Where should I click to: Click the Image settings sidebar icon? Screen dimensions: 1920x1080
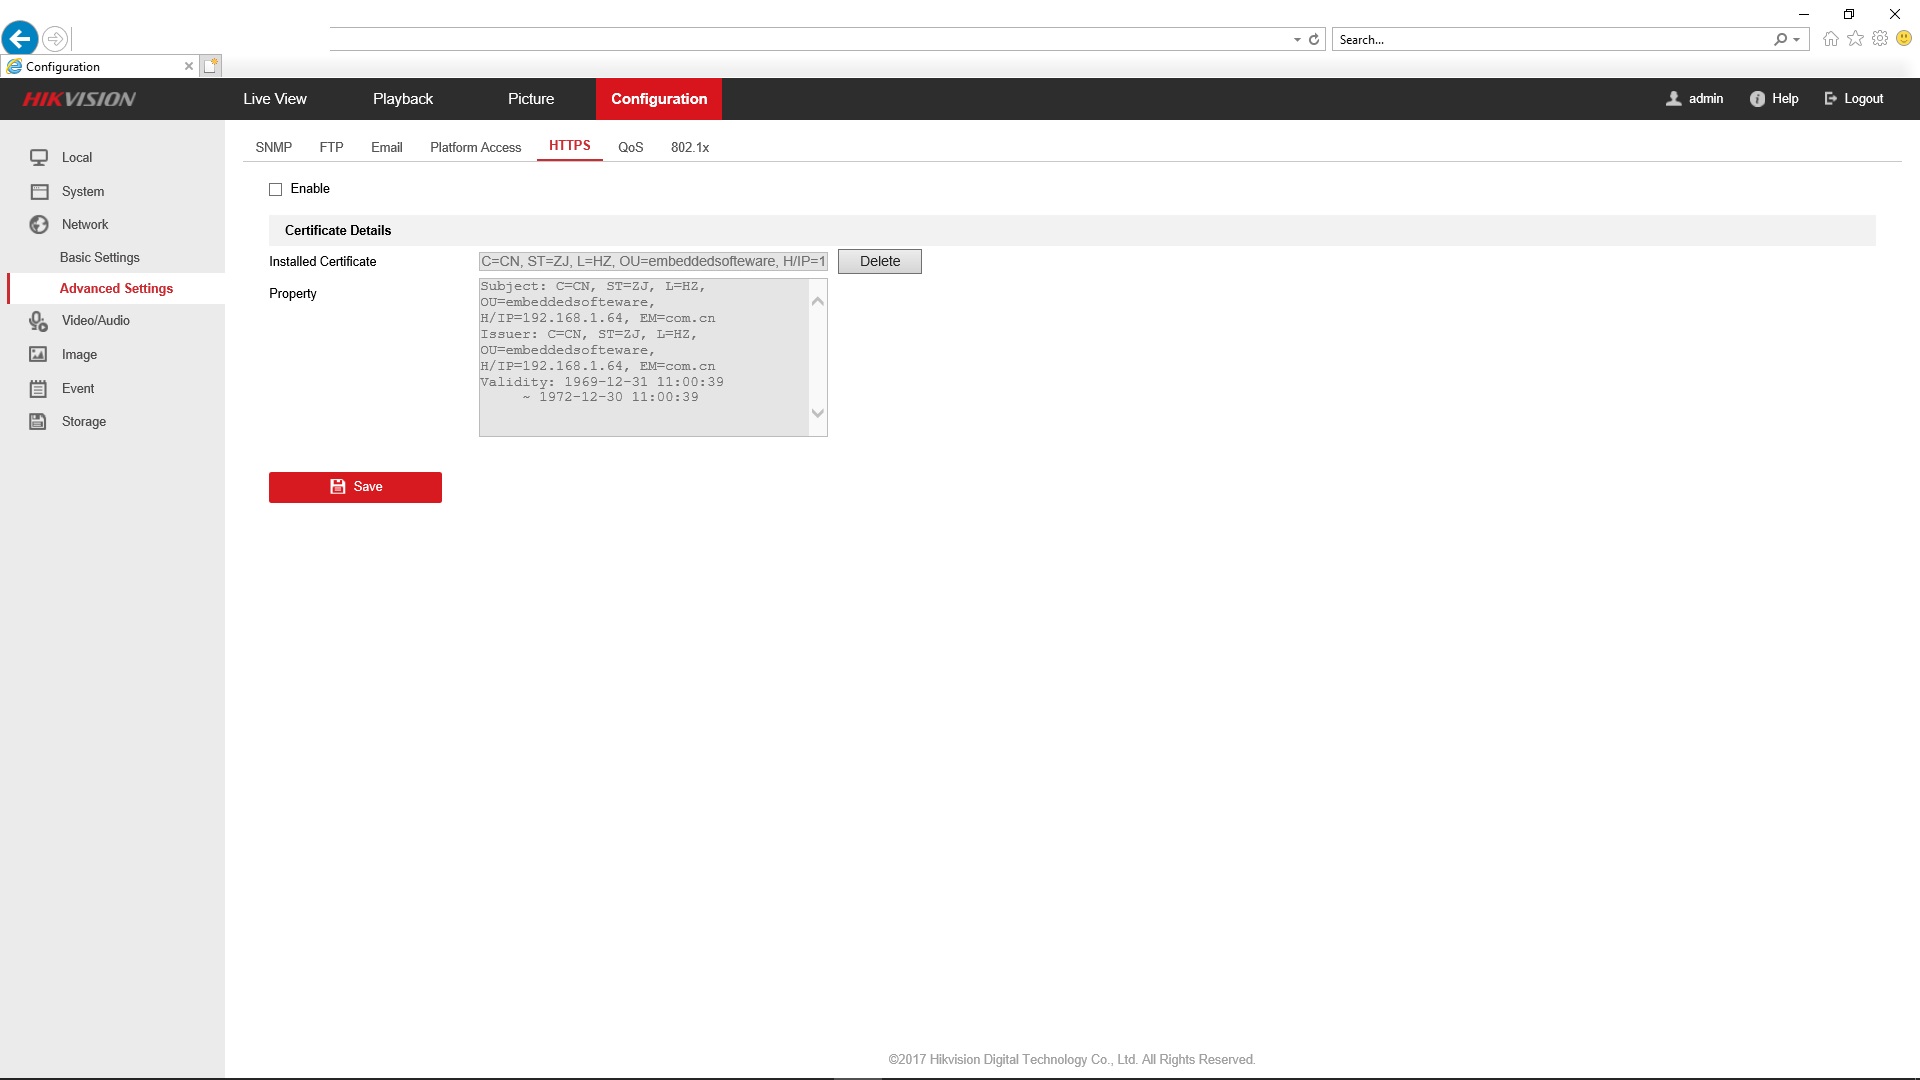click(x=39, y=354)
